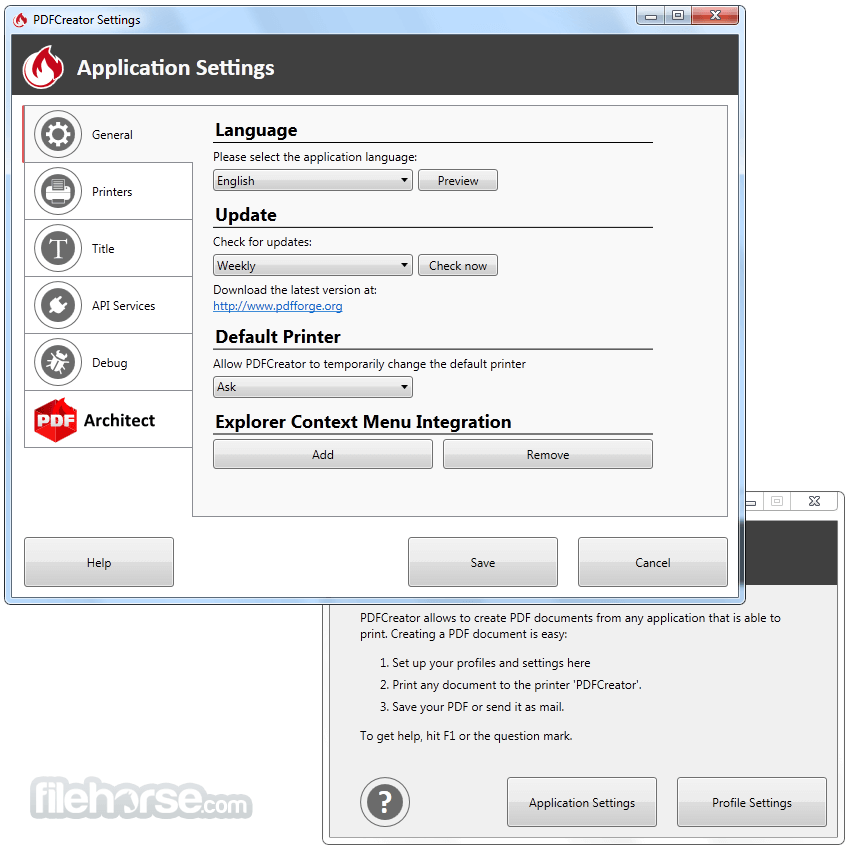
Task: Click the Preview language button
Action: (458, 180)
